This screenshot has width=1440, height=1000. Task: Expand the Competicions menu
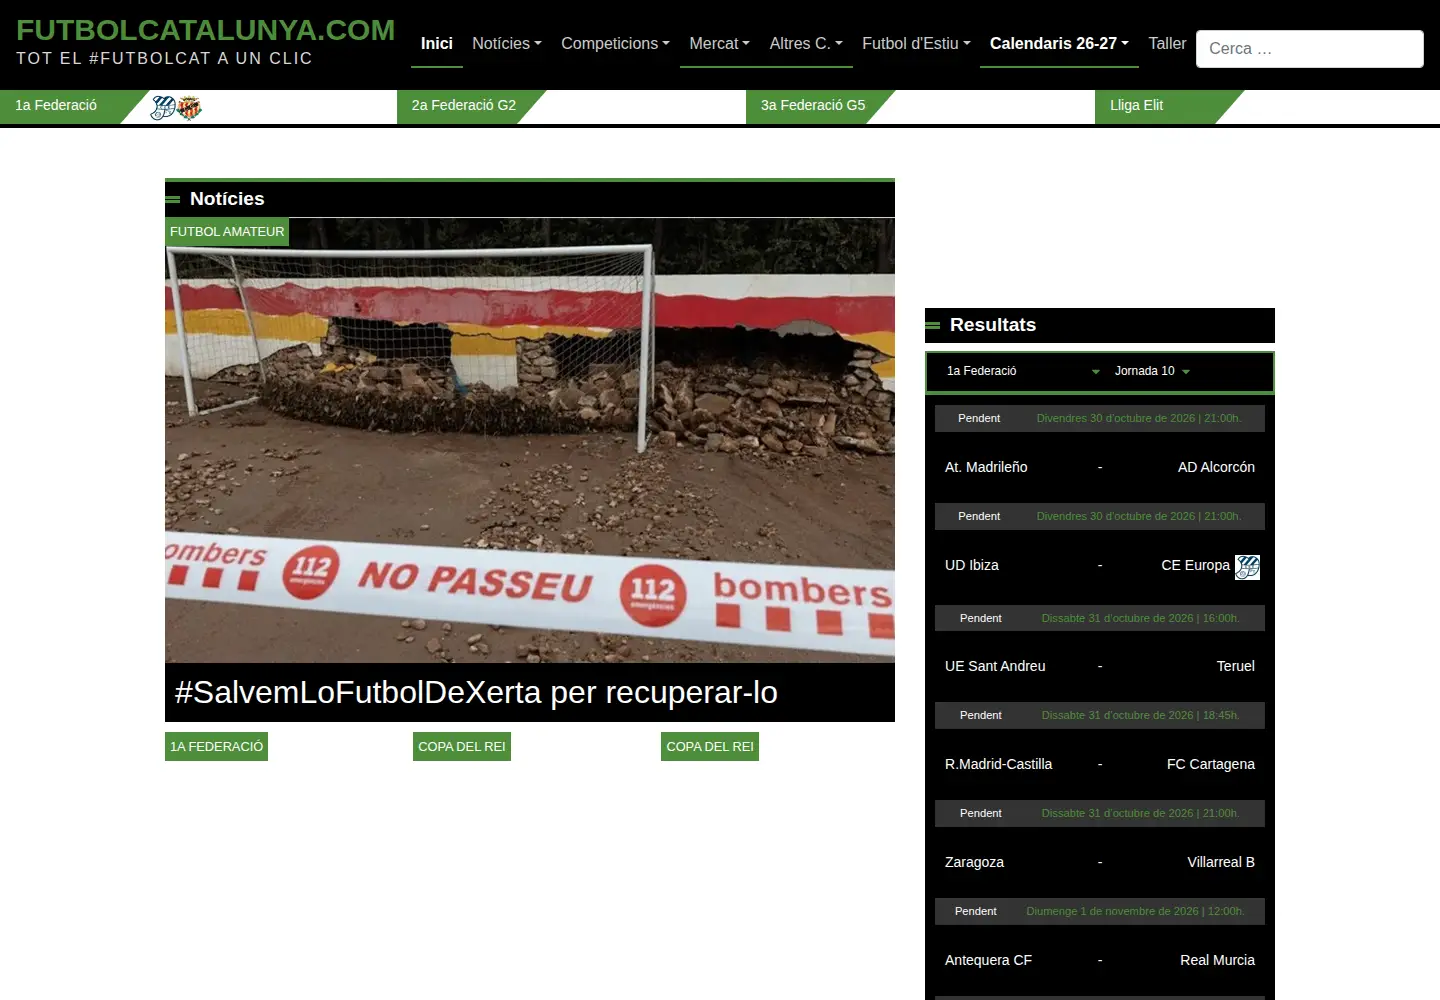615,44
